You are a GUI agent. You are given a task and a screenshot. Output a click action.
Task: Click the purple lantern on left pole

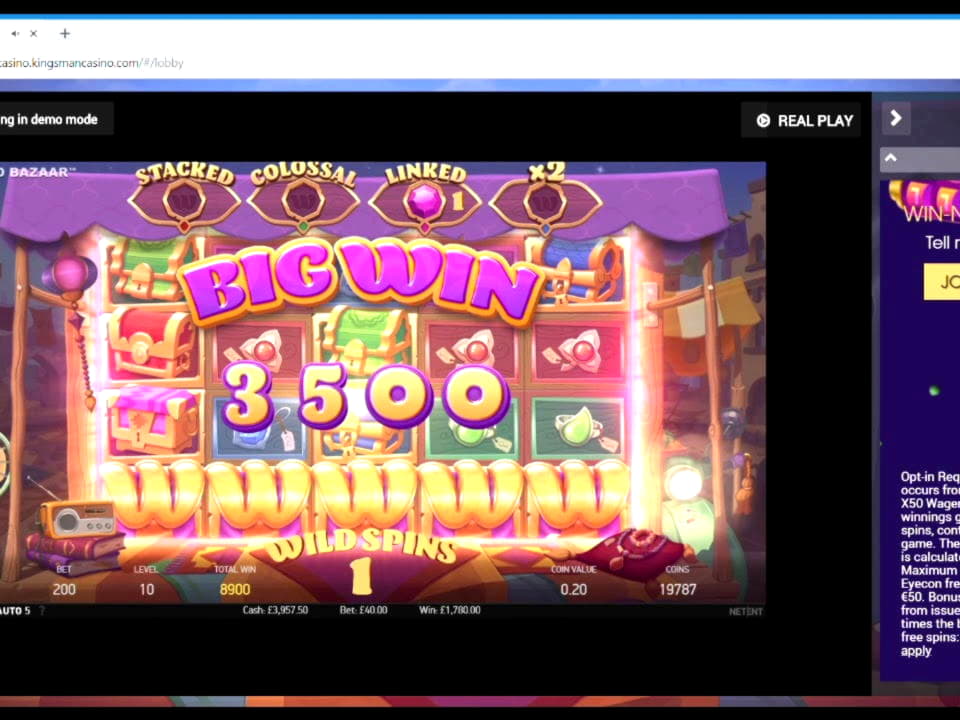[x=69, y=274]
